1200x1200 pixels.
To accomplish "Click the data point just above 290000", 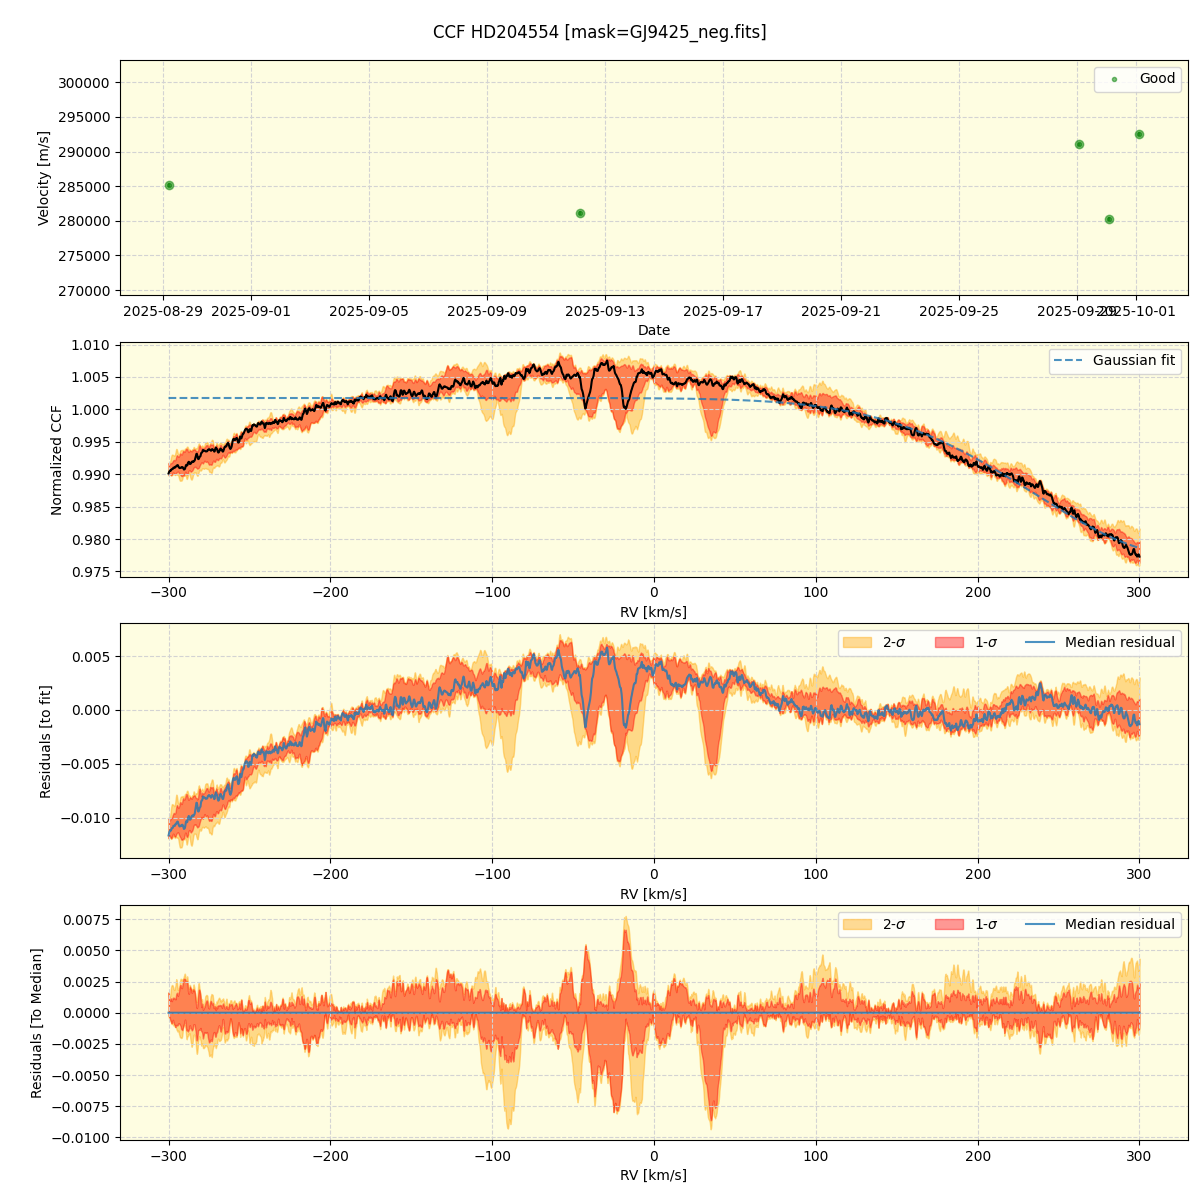I will 1079,144.
